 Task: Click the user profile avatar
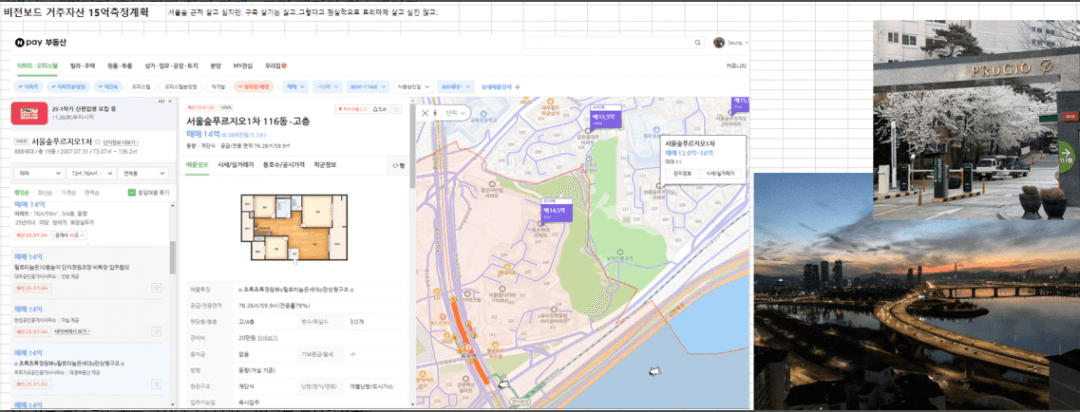pyautogui.click(x=719, y=42)
